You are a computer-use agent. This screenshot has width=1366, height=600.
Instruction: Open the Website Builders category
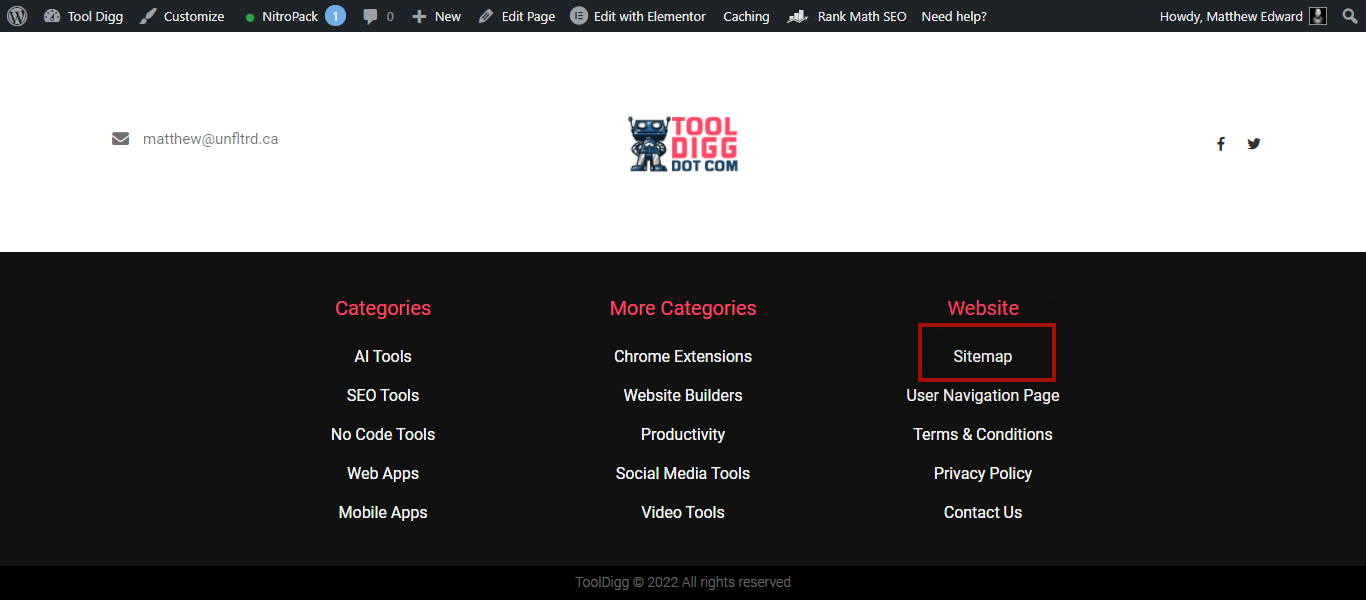pos(683,395)
